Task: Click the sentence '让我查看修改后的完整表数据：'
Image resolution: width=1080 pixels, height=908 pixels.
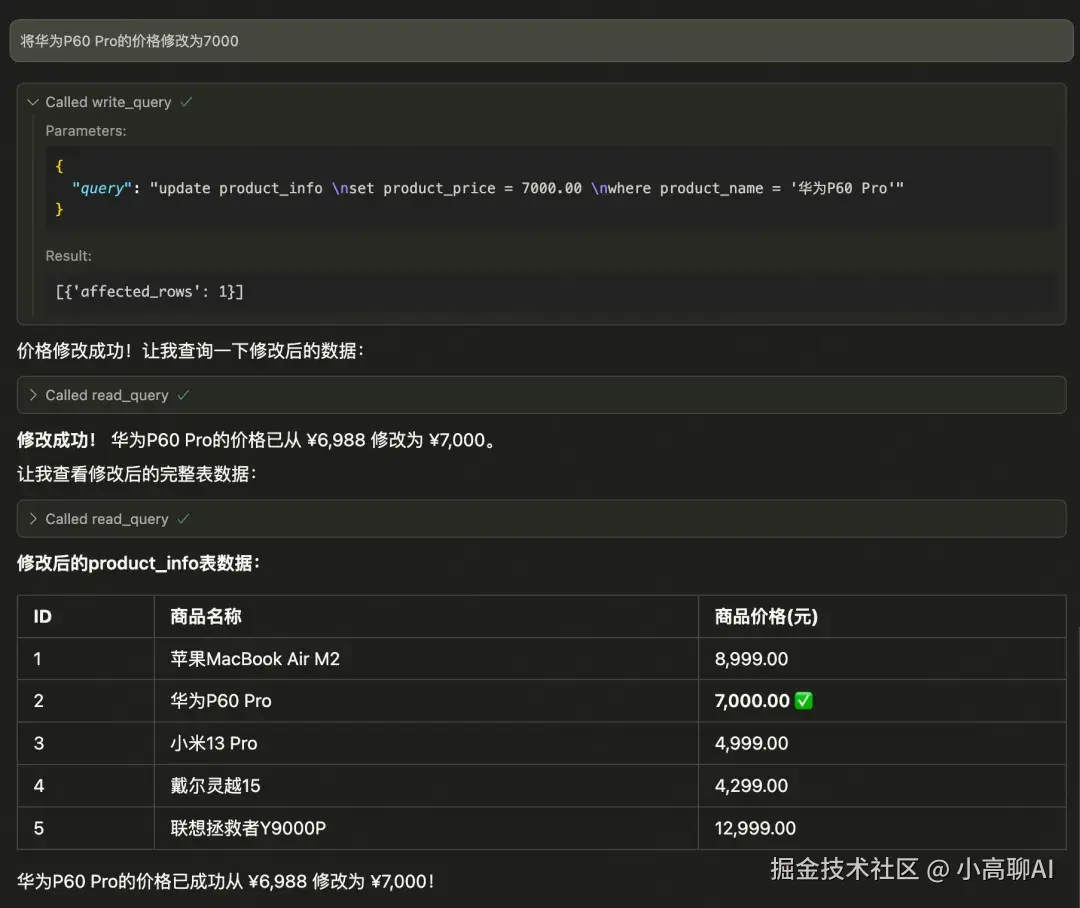Action: (137, 474)
